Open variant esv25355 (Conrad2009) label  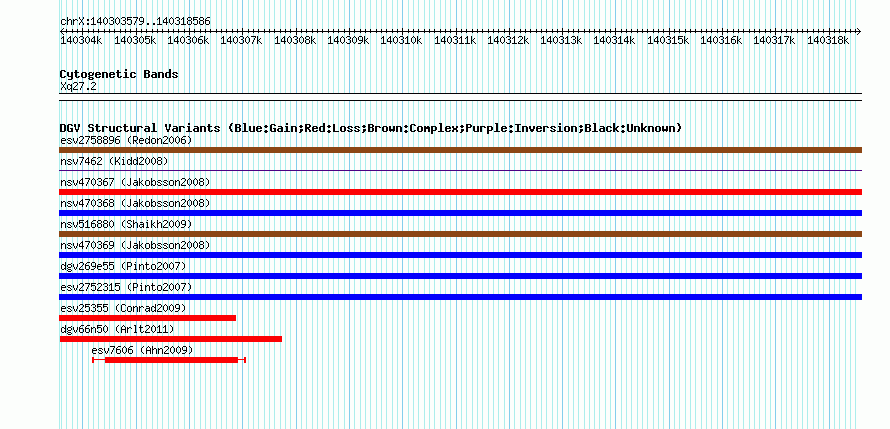click(123, 308)
